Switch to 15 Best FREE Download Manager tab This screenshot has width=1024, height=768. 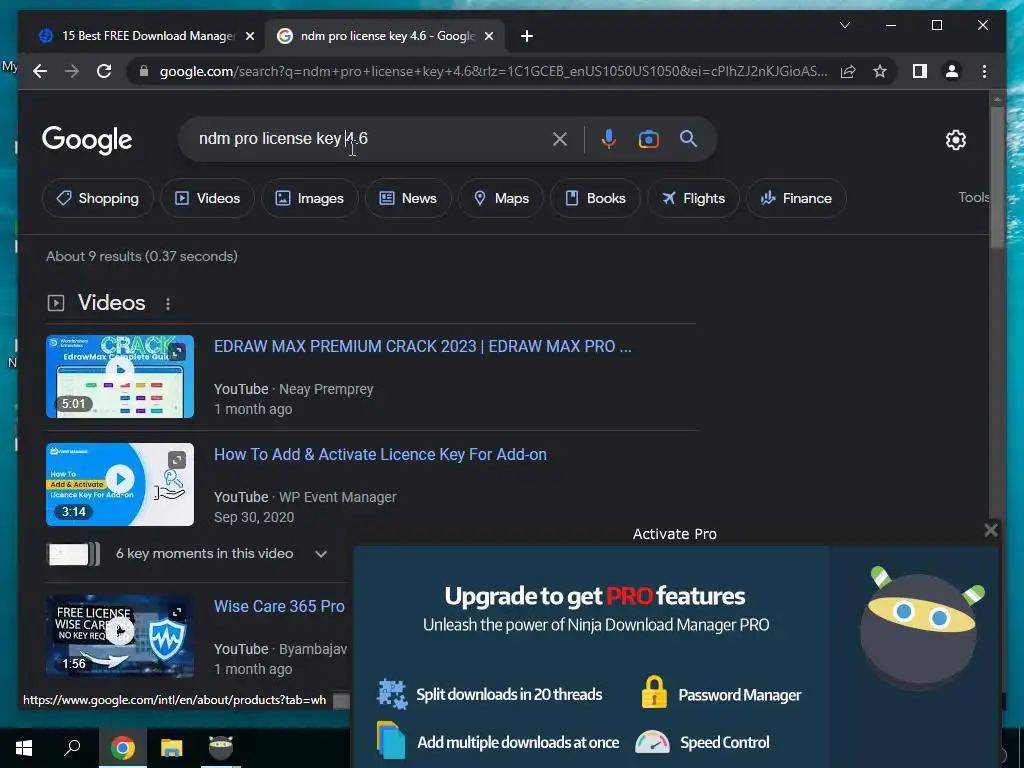146,36
